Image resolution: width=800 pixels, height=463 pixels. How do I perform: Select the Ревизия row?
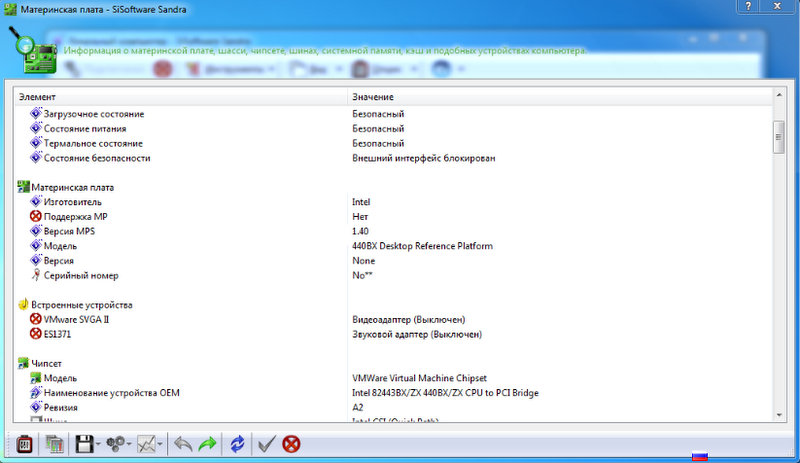click(x=393, y=407)
